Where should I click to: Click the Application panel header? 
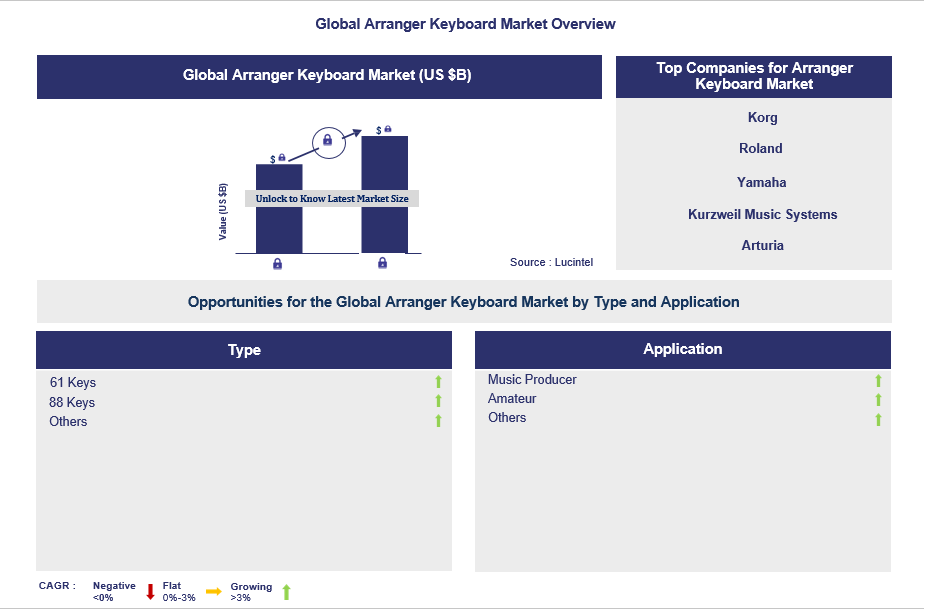(683, 349)
